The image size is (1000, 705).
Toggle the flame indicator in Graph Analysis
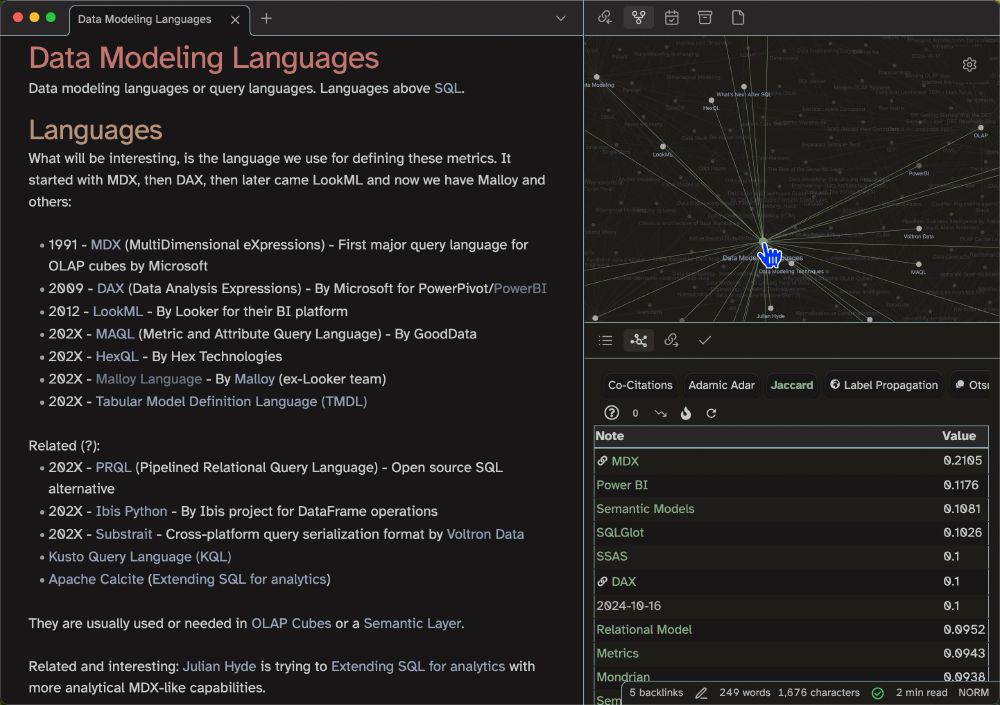[x=686, y=413]
